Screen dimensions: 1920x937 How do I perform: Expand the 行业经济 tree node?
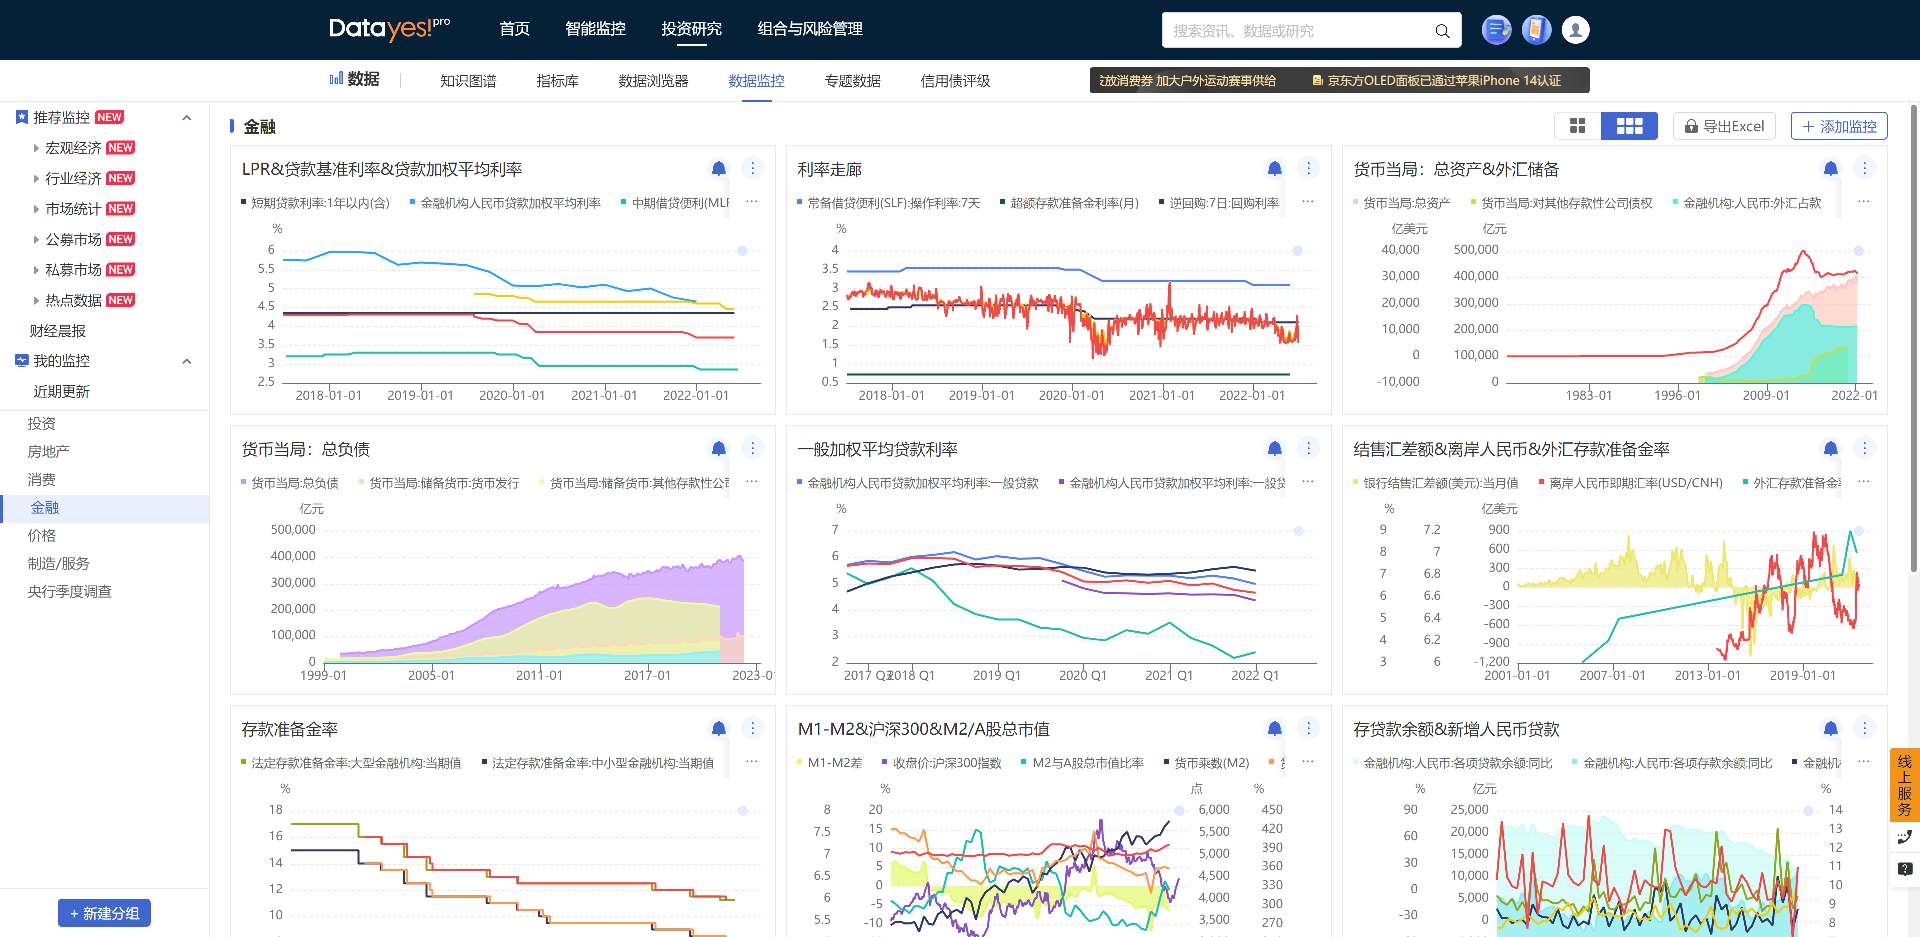[37, 179]
